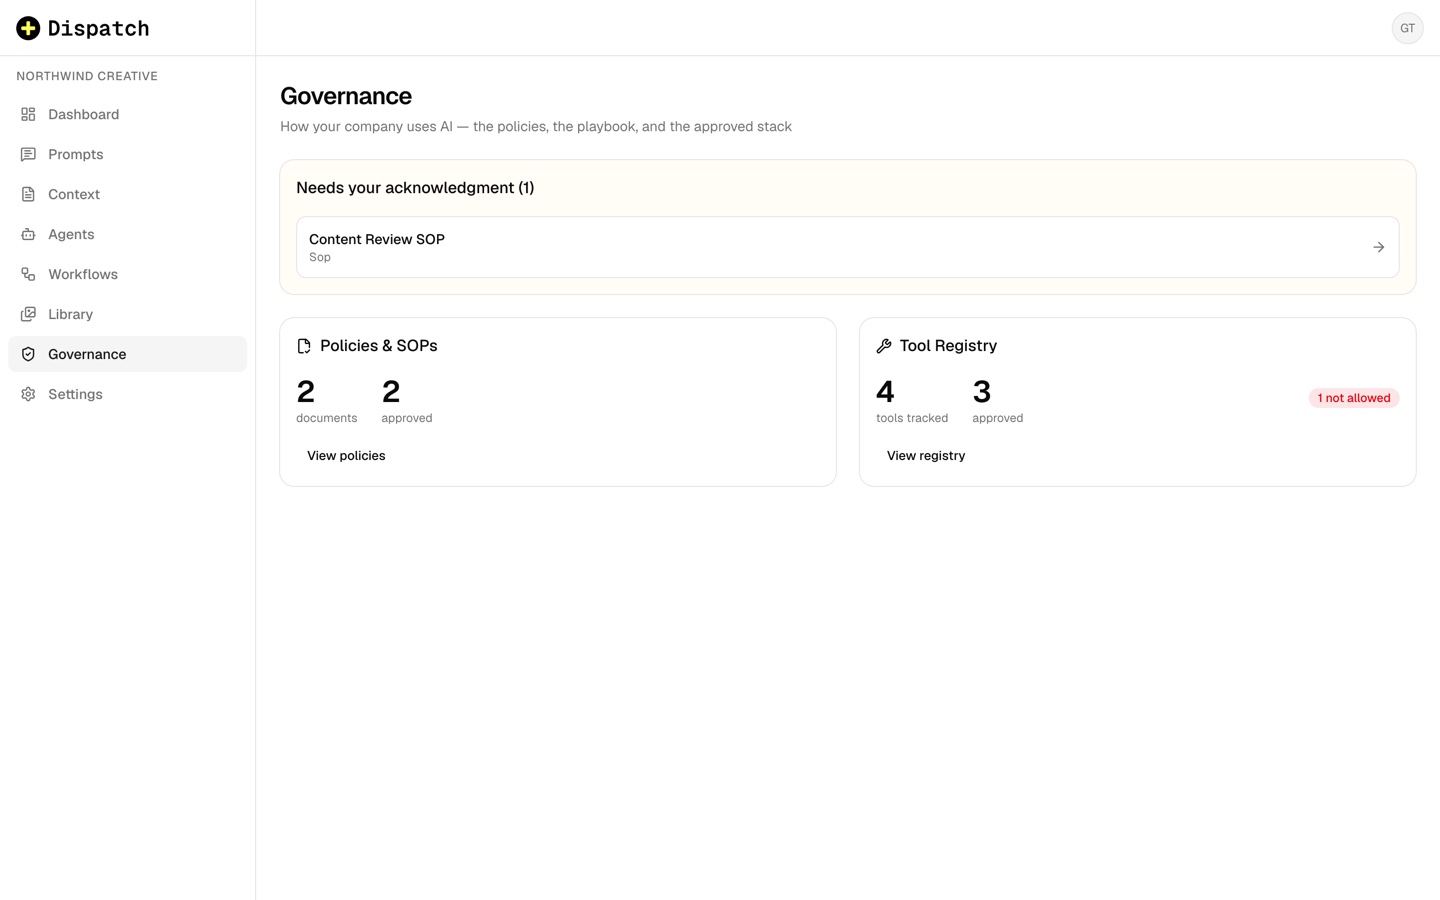Screen dimensions: 1440x900
Task: Go to Prompts in the sidebar
Action: [127, 154]
